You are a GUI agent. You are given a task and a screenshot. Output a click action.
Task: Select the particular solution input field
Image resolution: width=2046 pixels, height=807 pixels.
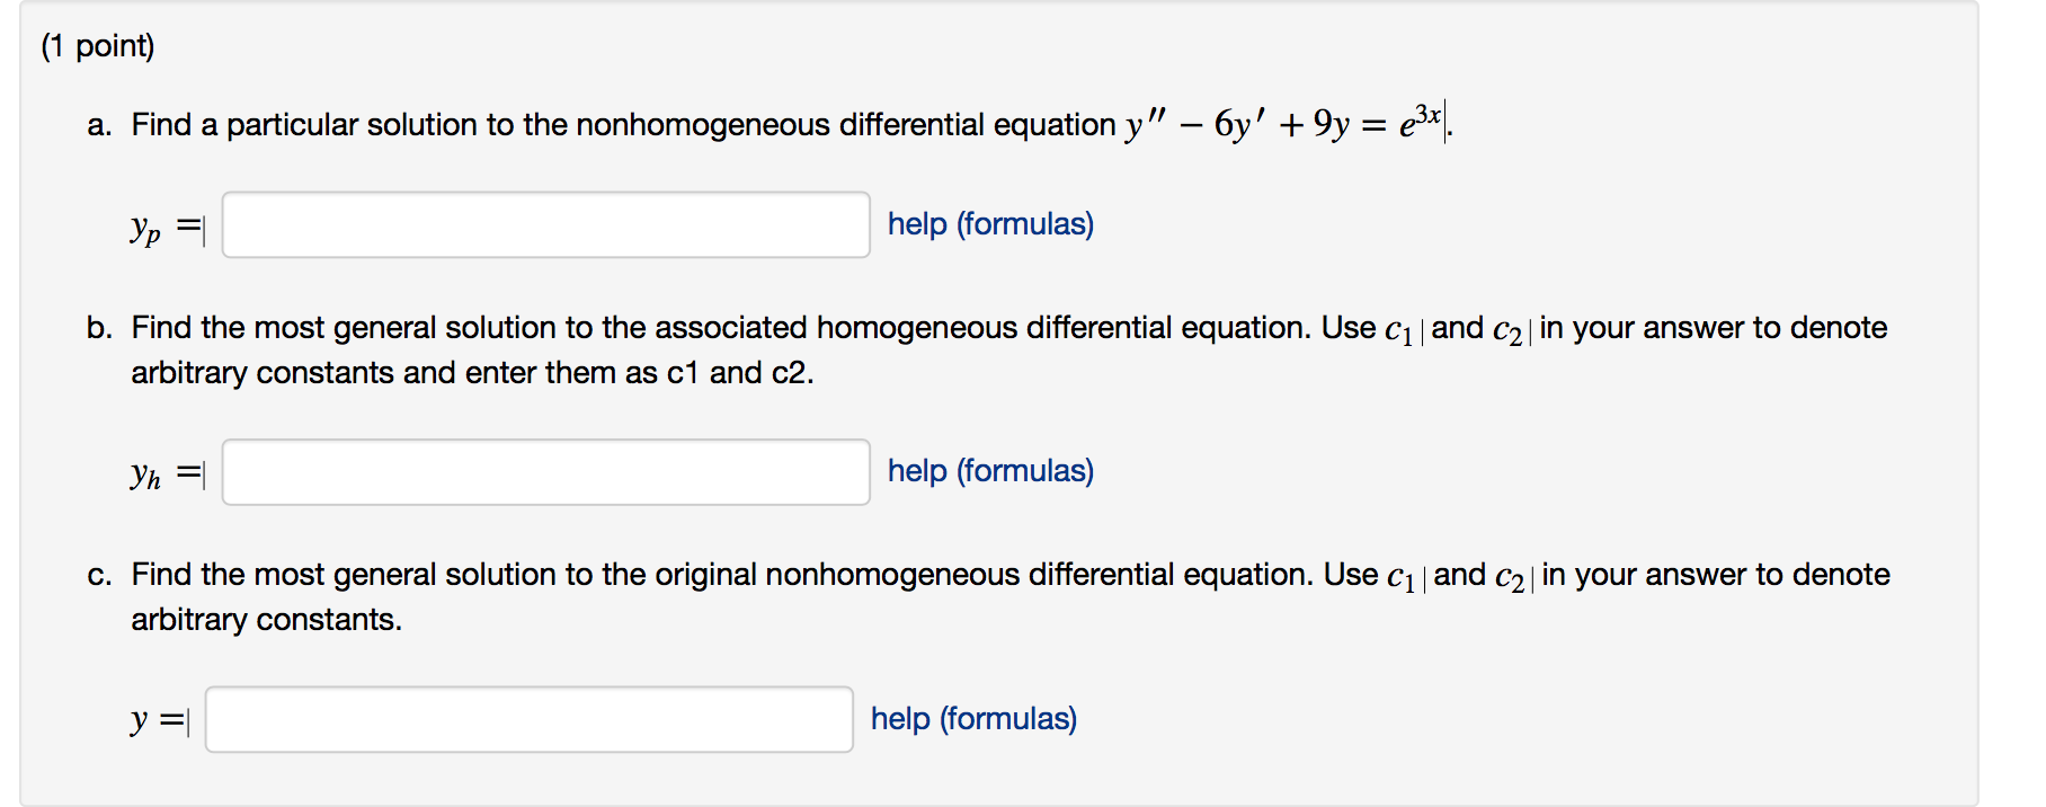coord(545,225)
